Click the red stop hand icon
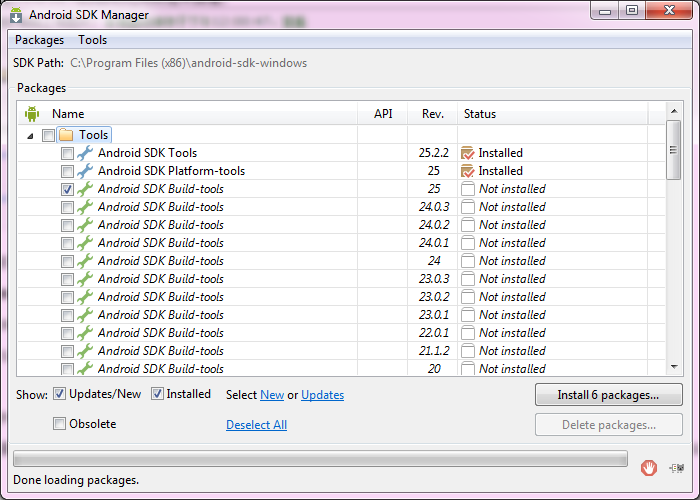The height and width of the screenshot is (500, 700). coord(649,468)
